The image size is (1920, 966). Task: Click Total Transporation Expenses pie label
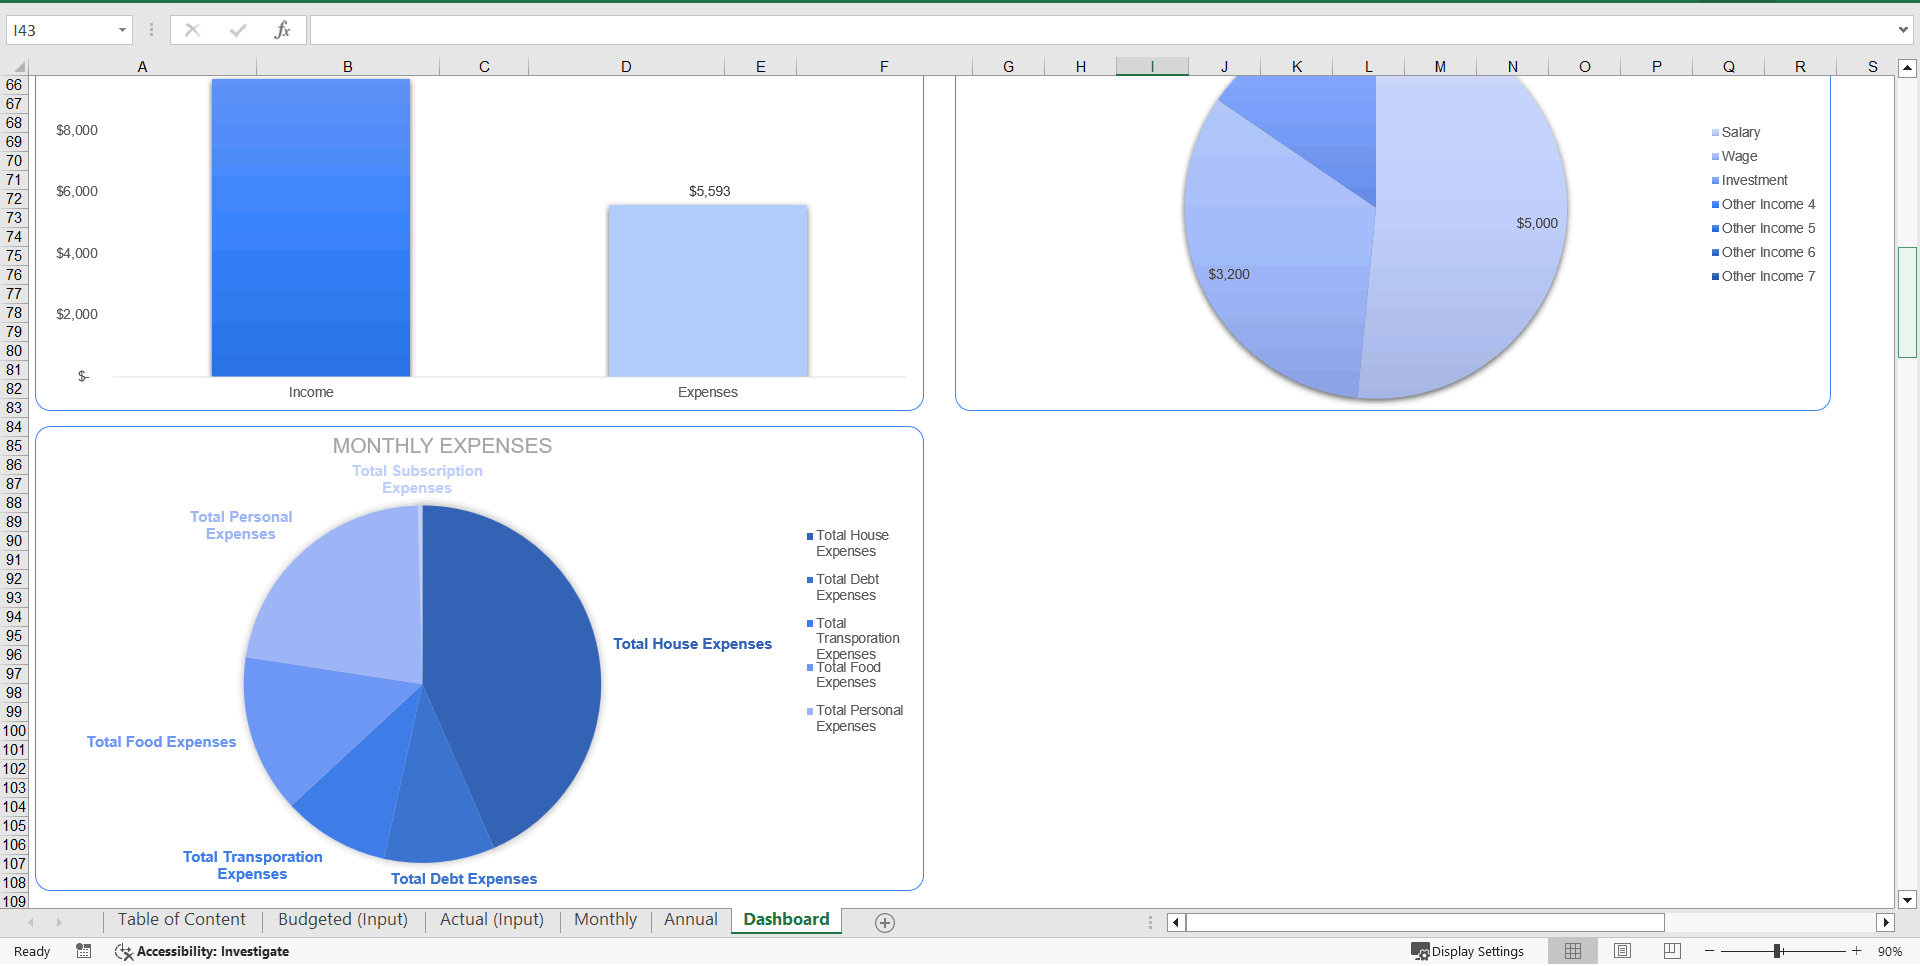click(x=252, y=865)
